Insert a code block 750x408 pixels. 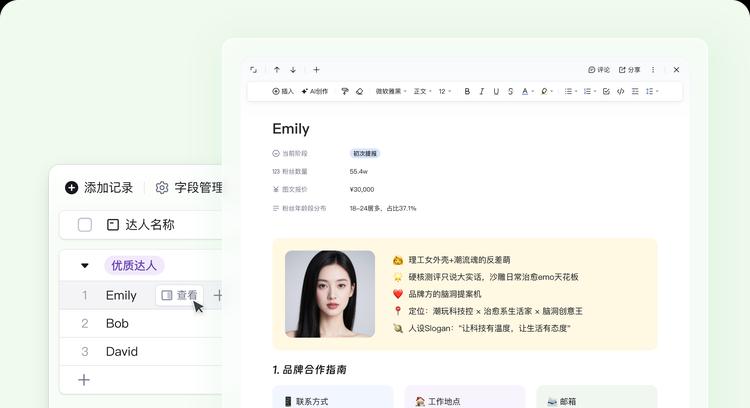(x=620, y=91)
